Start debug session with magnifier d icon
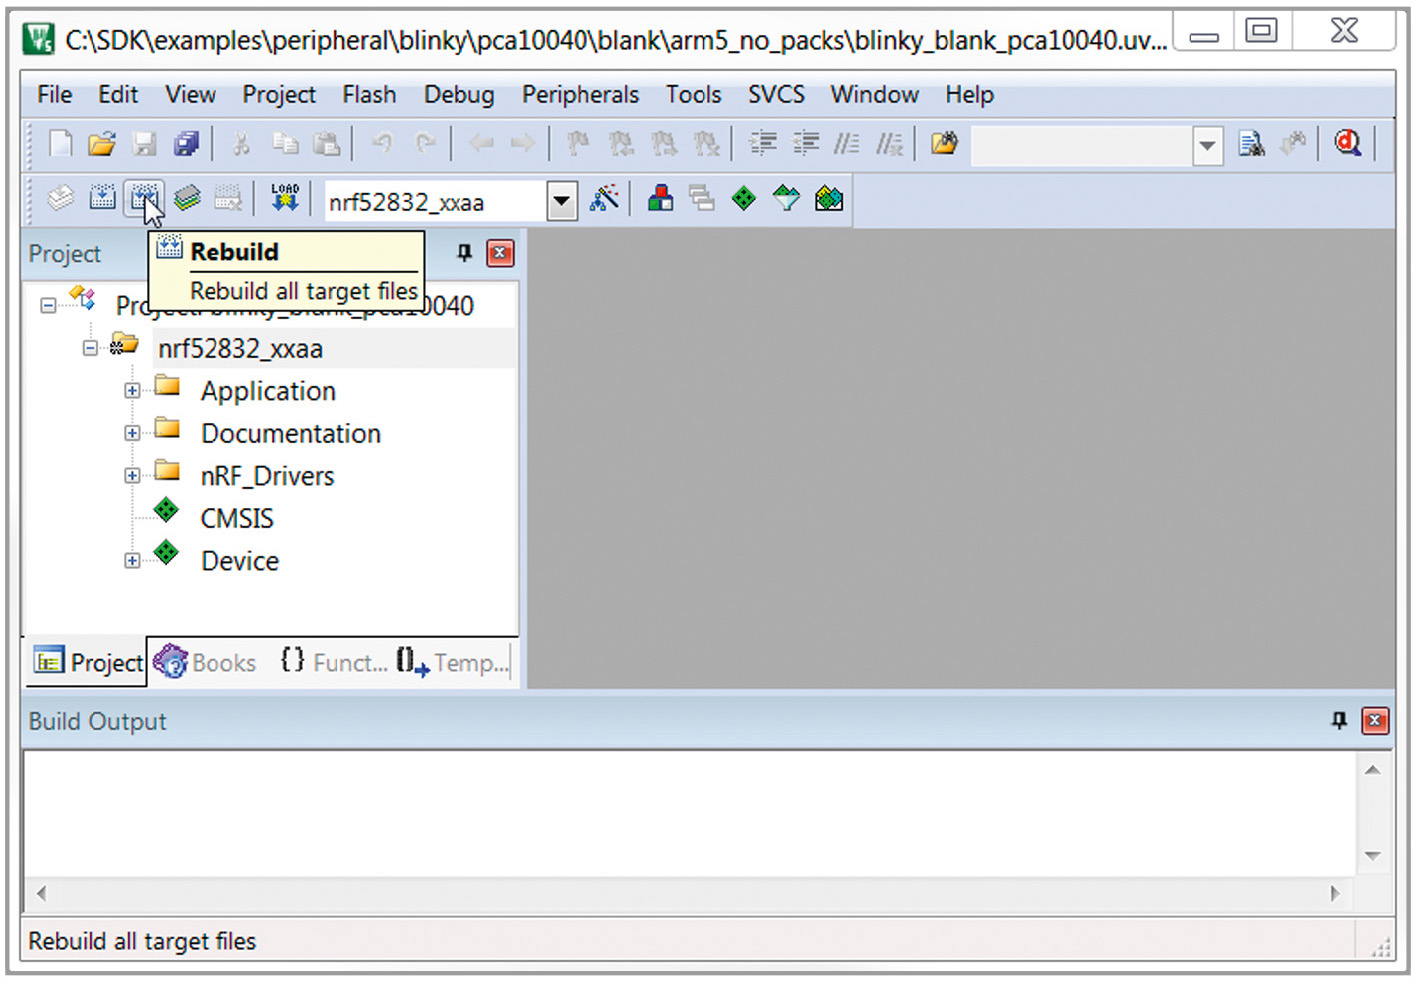This screenshot has height=982, width=1415. click(x=1347, y=144)
